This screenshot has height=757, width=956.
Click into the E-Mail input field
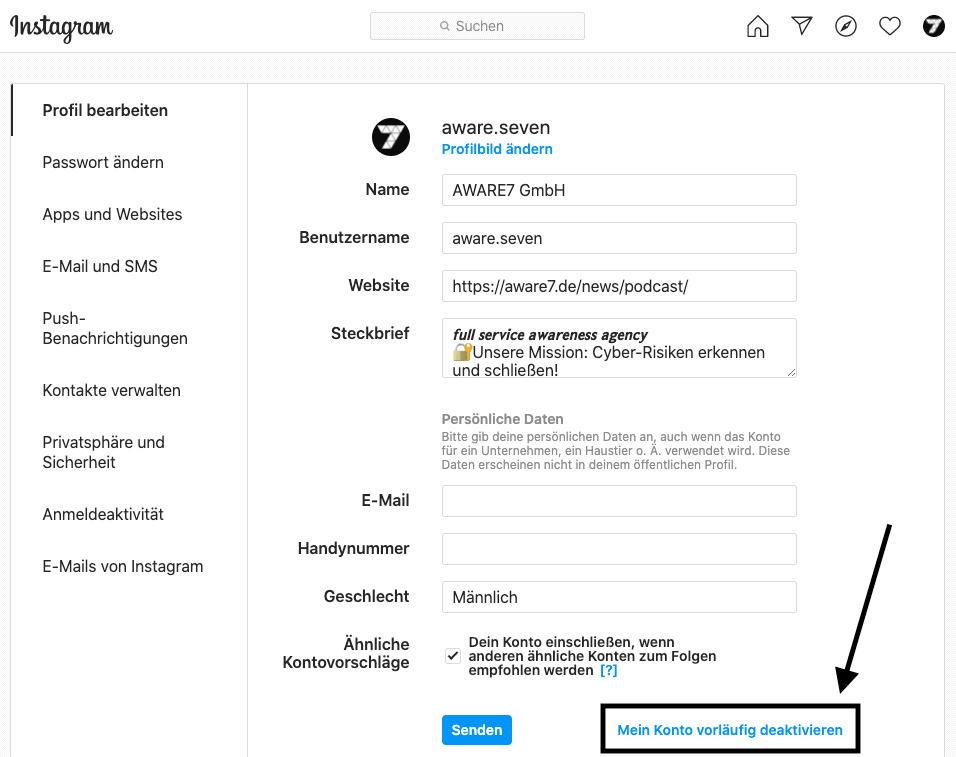(618, 500)
